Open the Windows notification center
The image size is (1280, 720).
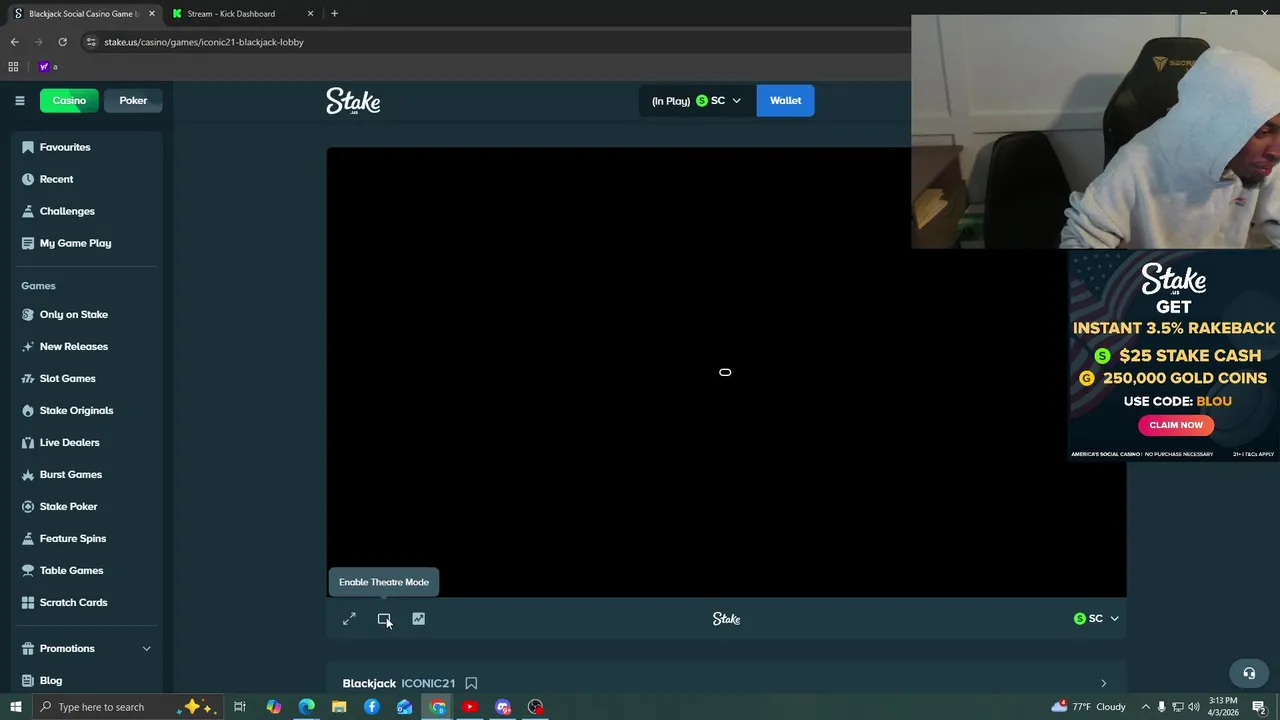click(1261, 707)
